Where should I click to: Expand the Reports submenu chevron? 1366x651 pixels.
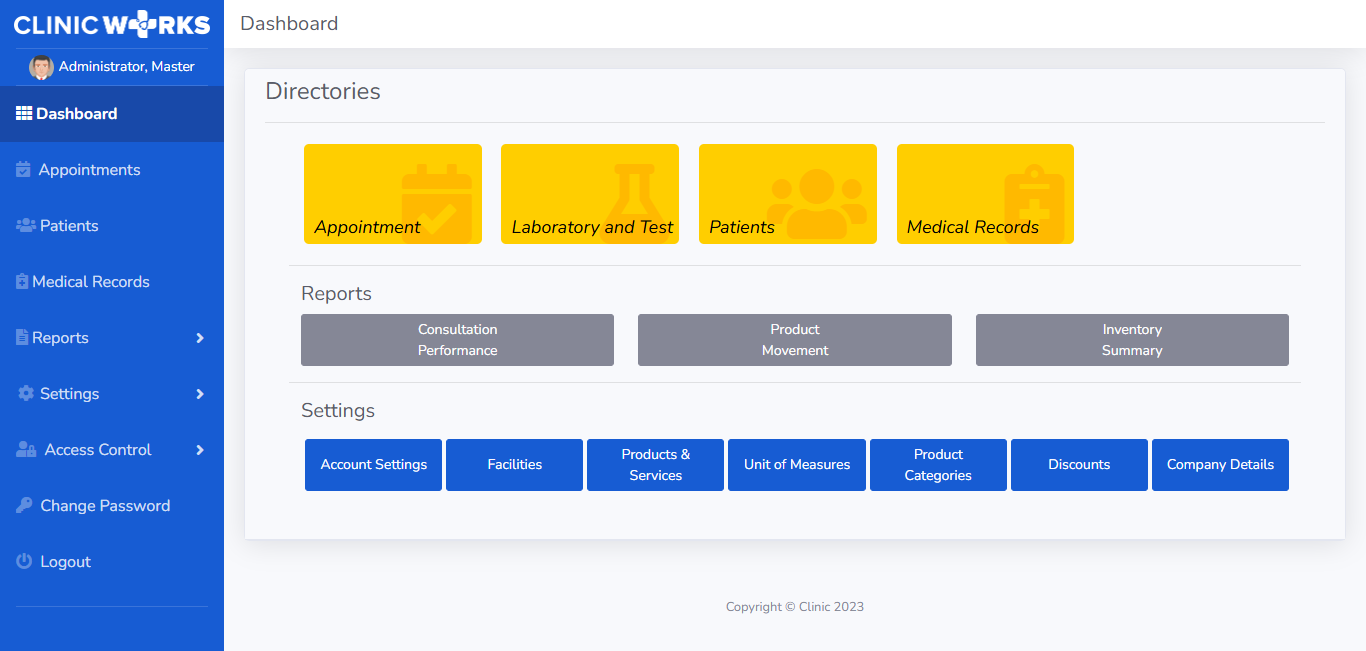coord(200,338)
